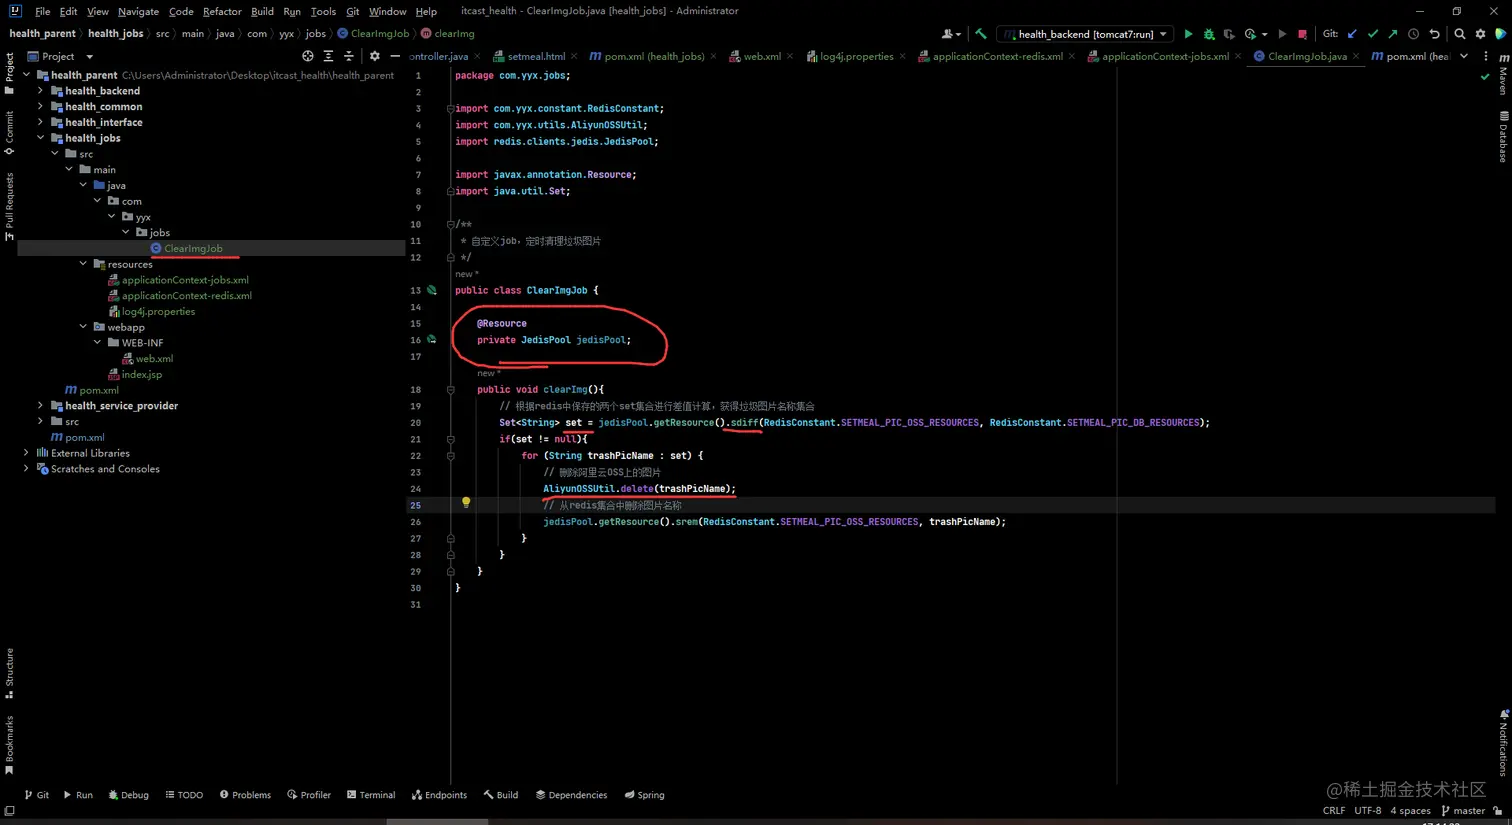The width and height of the screenshot is (1512, 825).
Task: Build project using hammer icon
Action: pos(981,34)
